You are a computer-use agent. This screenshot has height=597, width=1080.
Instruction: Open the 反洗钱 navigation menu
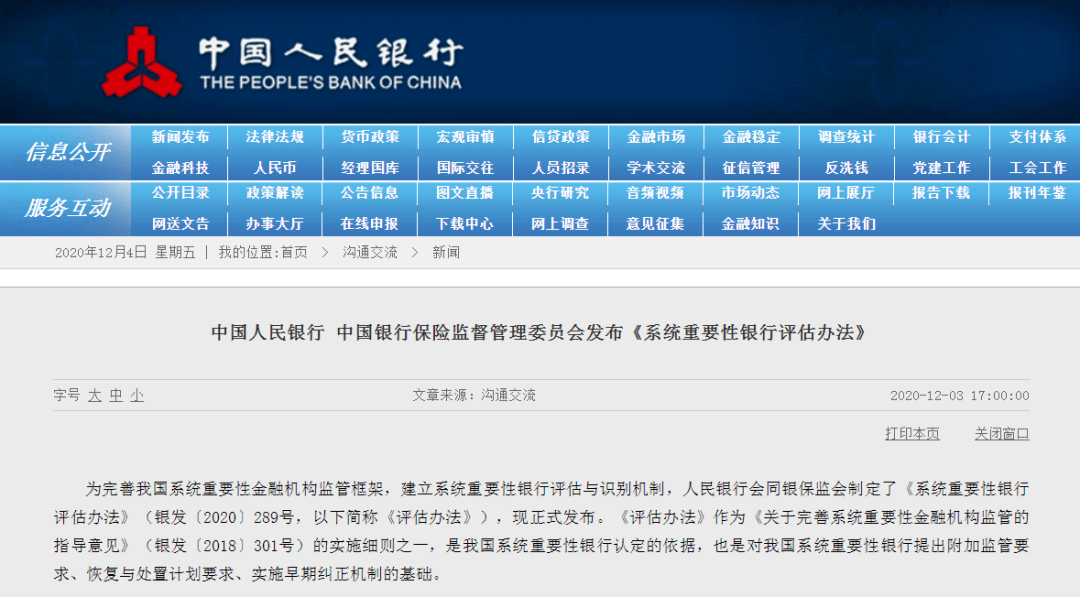tap(845, 165)
